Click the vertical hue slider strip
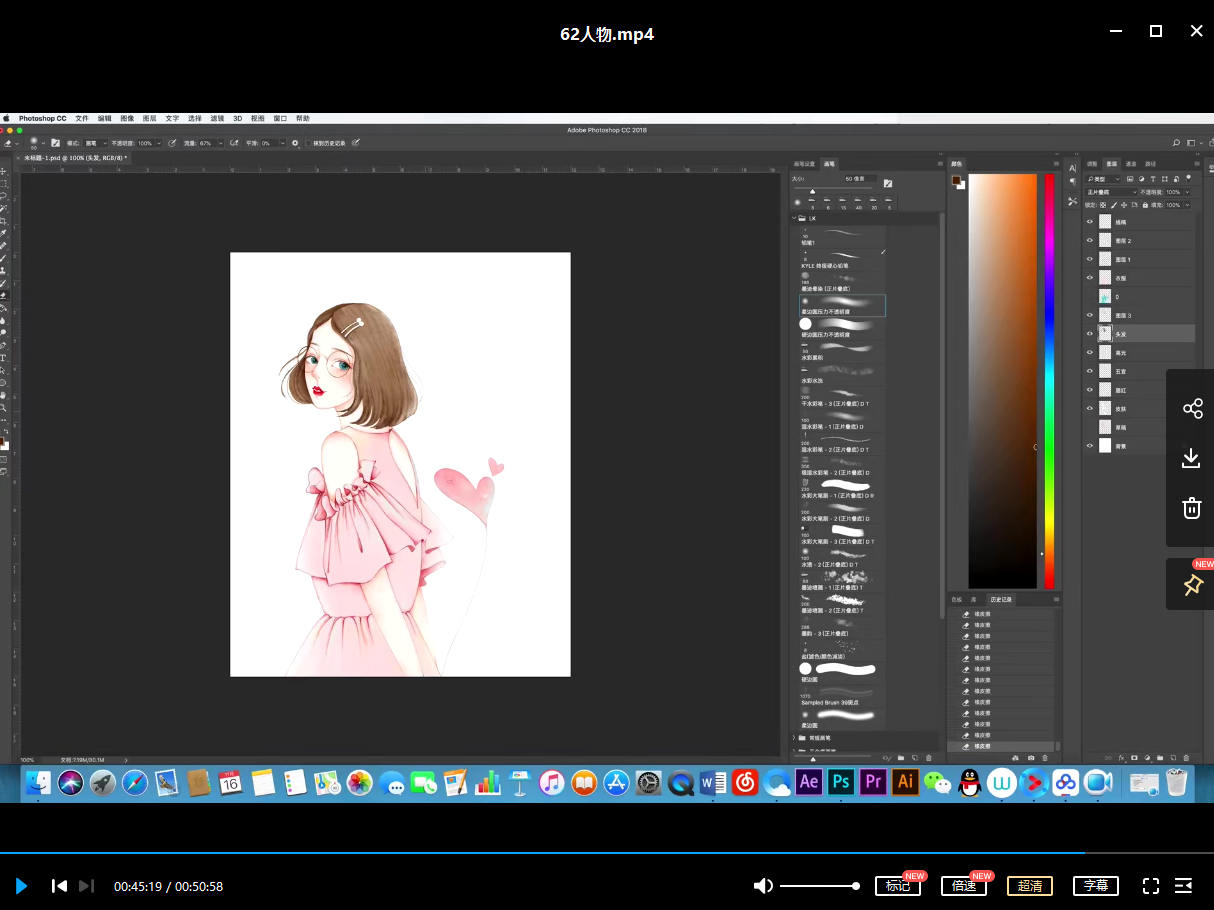Screen dimensions: 1214x910 (x=1049, y=380)
